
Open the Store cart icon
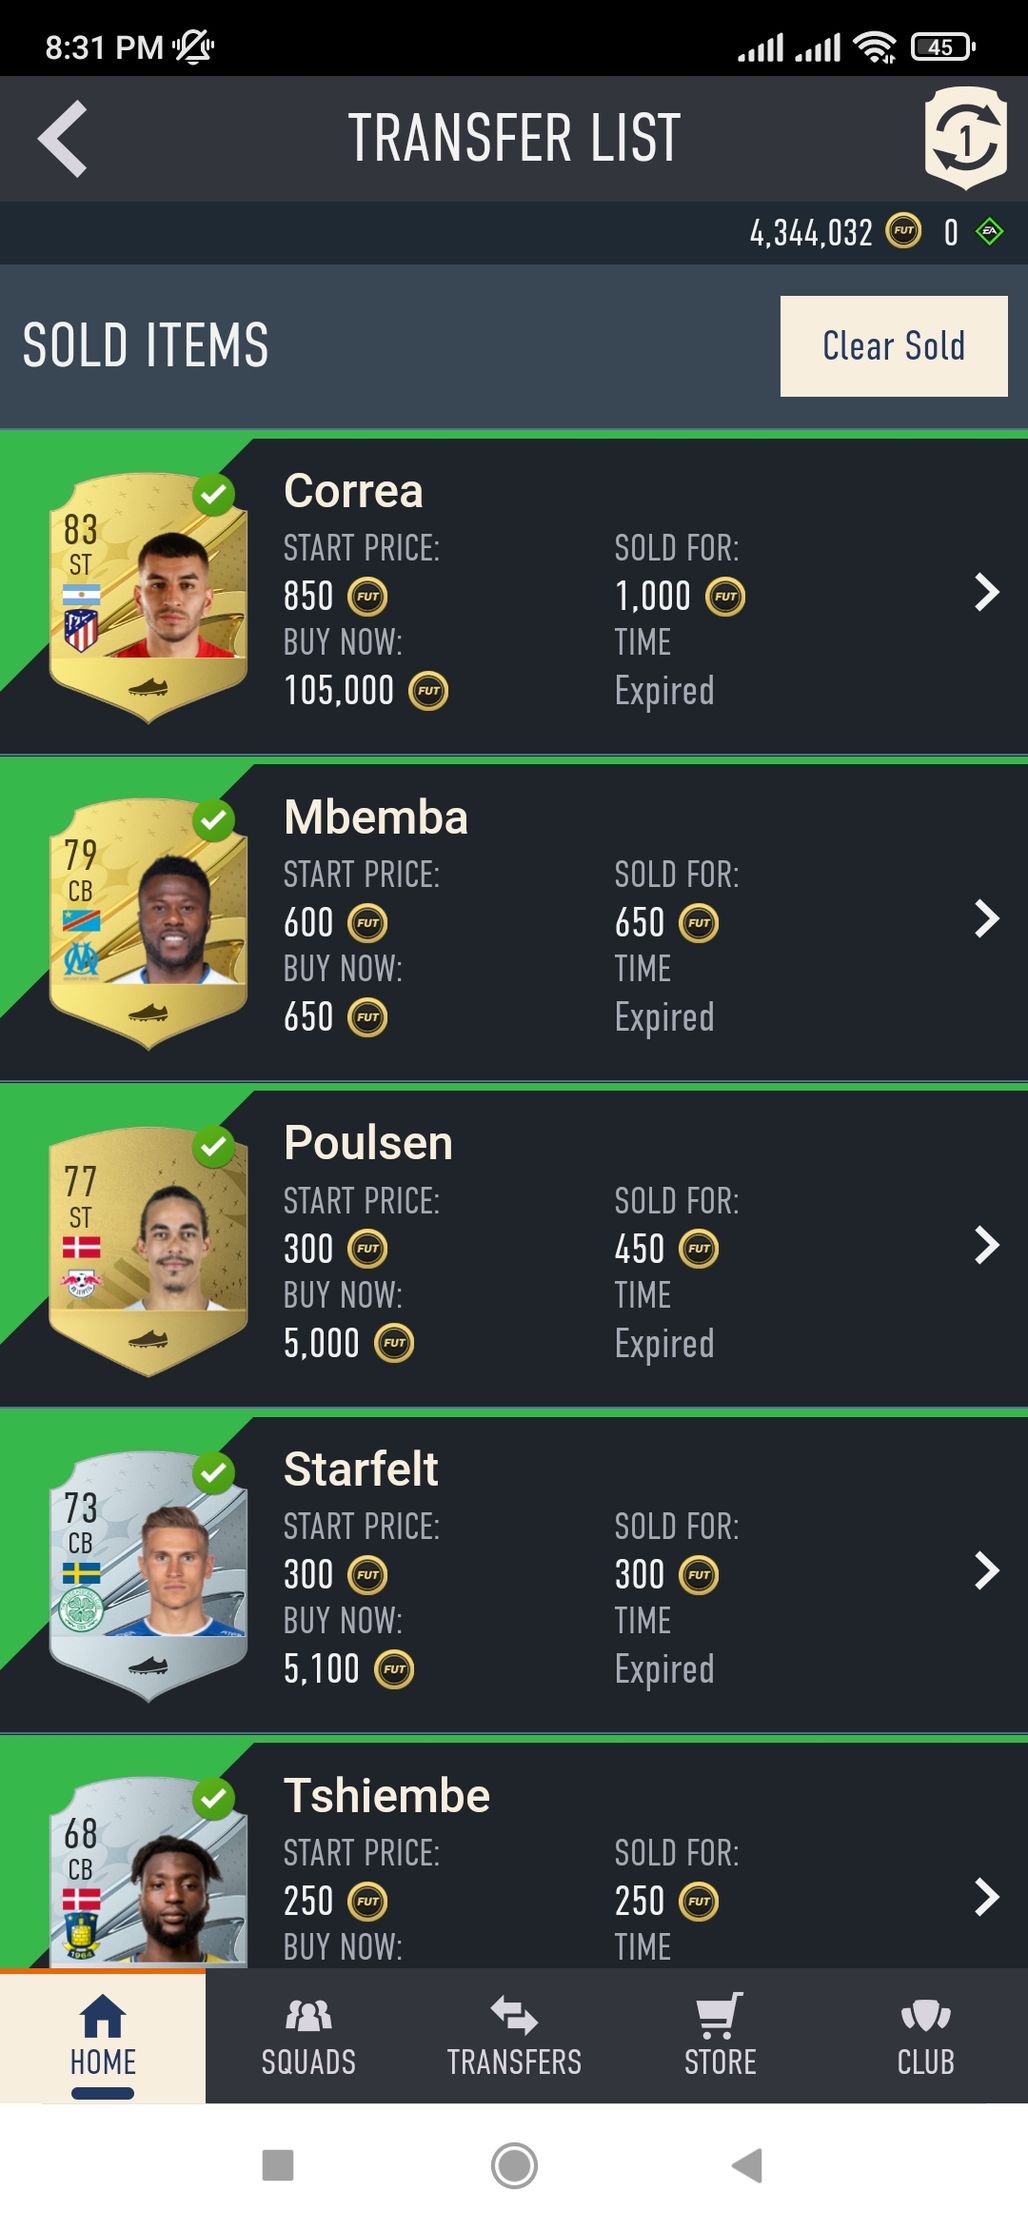[x=720, y=2015]
